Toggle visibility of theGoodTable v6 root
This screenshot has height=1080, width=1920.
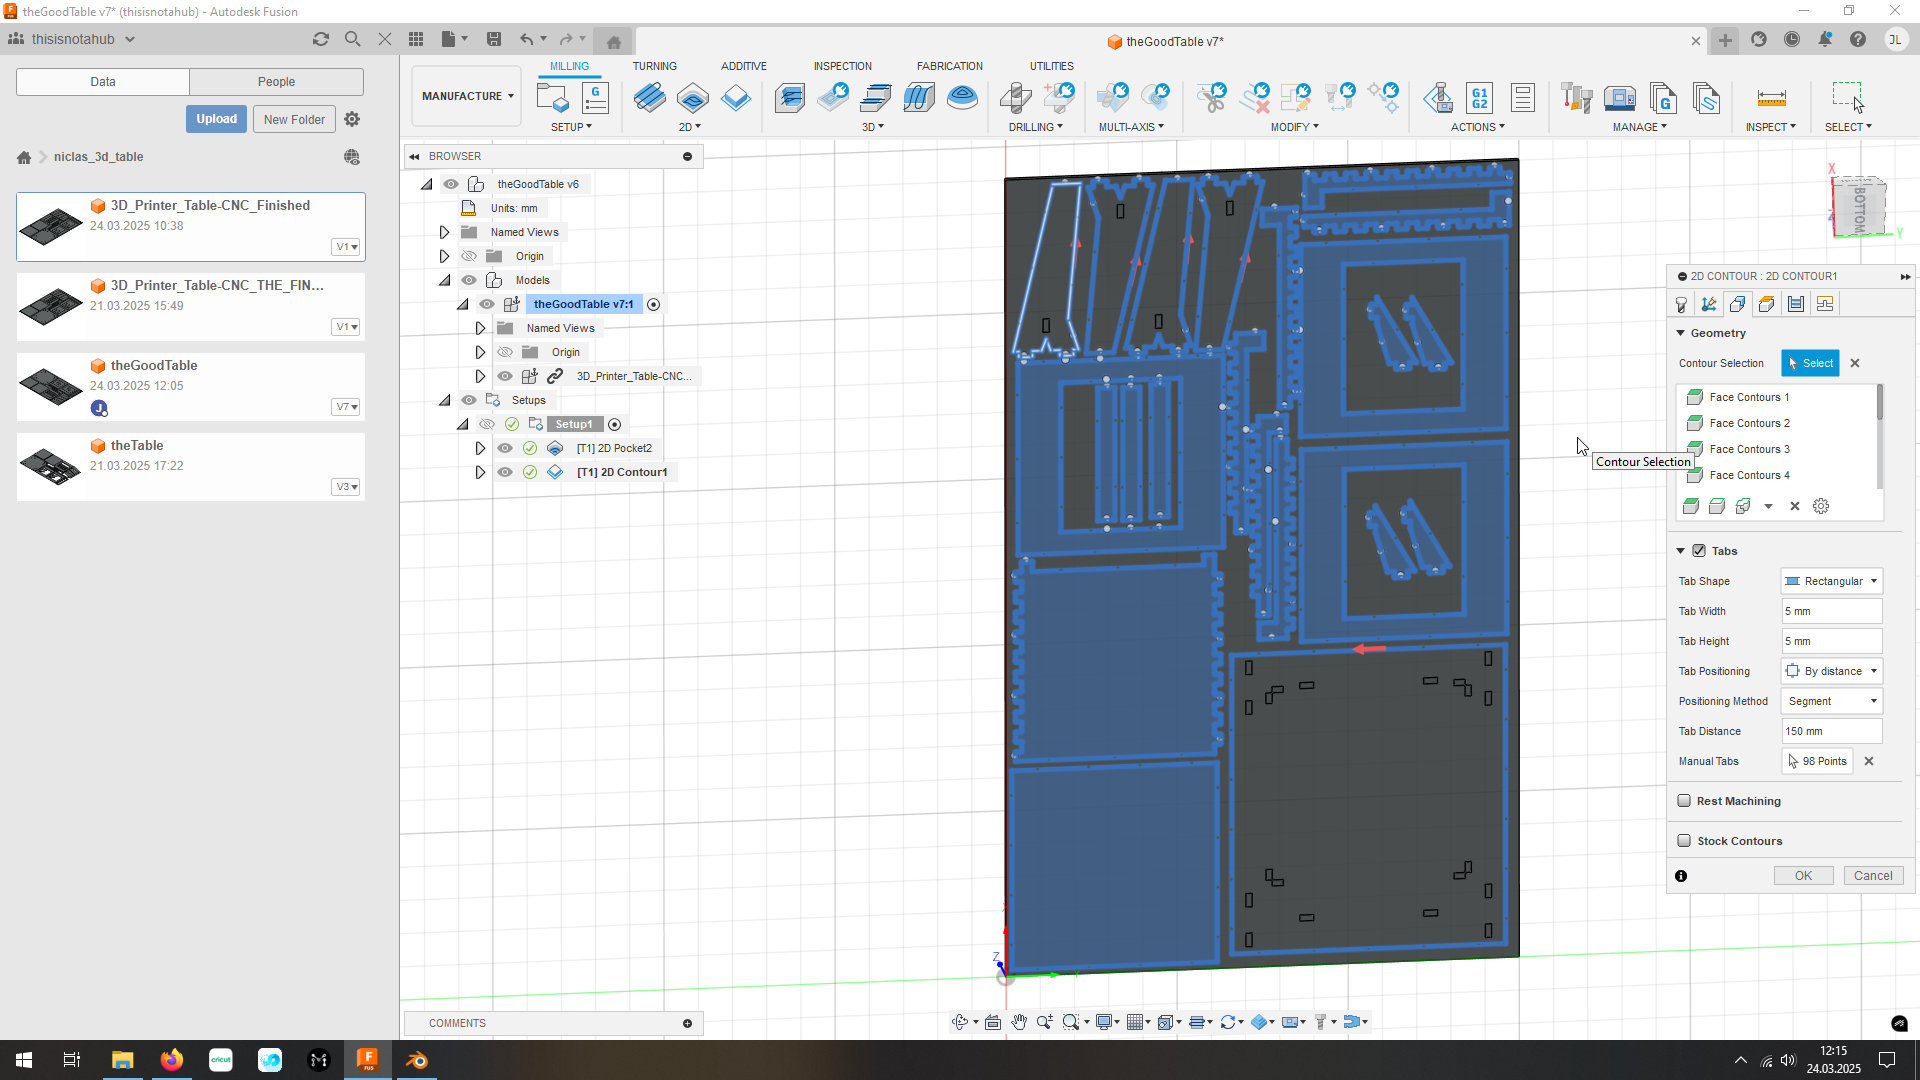coord(451,184)
